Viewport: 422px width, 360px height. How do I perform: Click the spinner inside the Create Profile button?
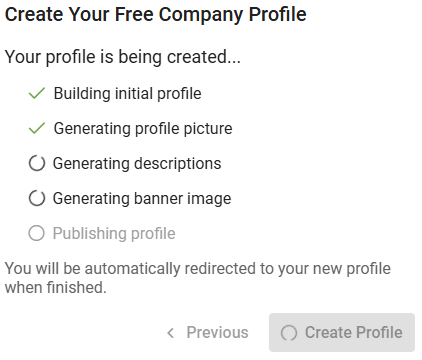(289, 333)
